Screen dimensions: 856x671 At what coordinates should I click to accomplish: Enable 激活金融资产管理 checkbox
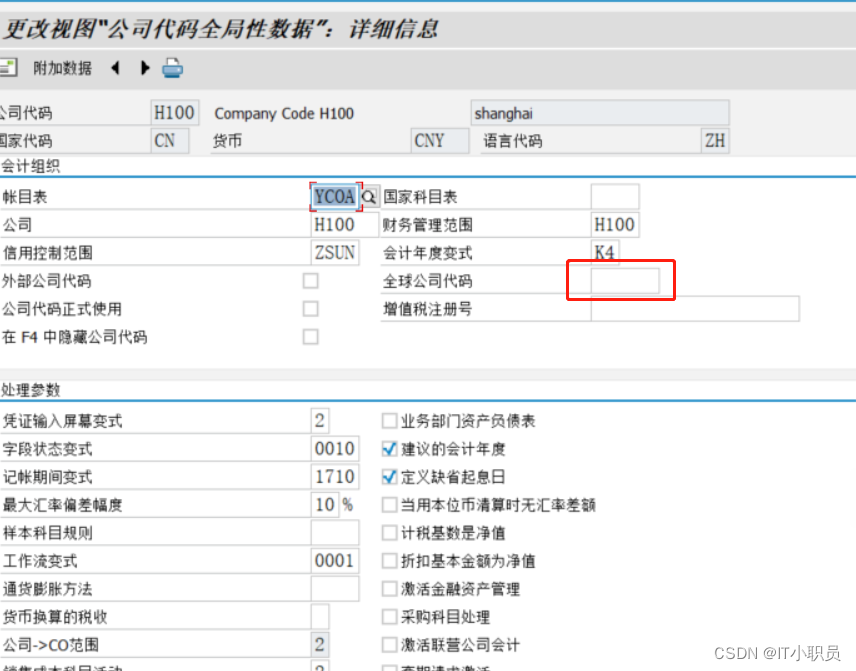pyautogui.click(x=389, y=589)
